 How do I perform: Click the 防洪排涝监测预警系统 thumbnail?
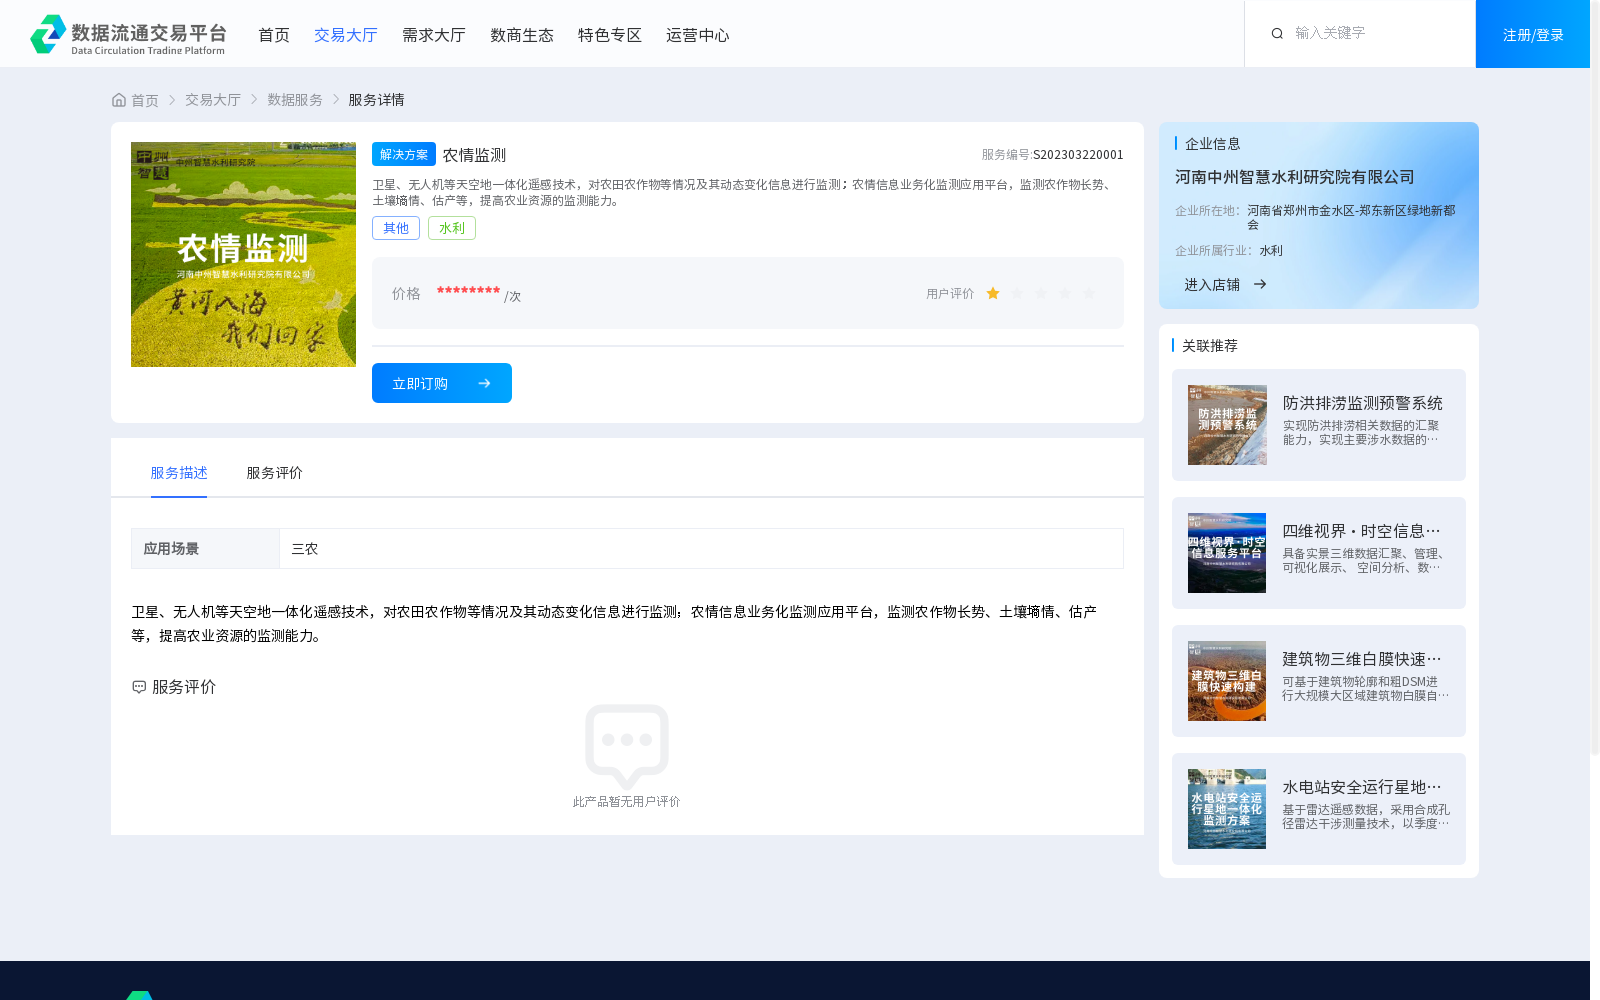(x=1227, y=425)
